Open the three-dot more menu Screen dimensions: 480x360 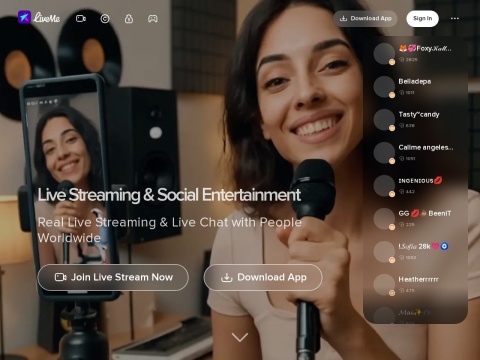click(x=455, y=19)
